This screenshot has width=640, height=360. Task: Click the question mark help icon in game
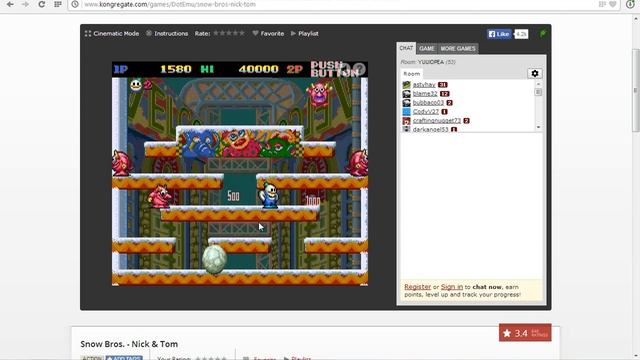tap(359, 68)
